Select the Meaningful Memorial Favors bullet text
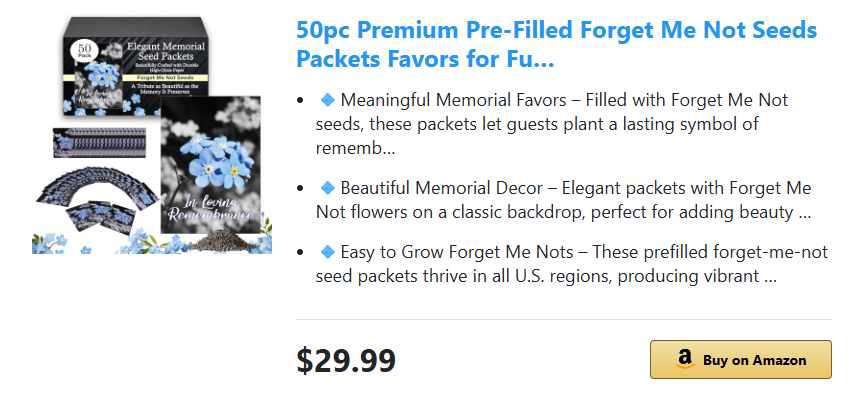 (x=553, y=124)
